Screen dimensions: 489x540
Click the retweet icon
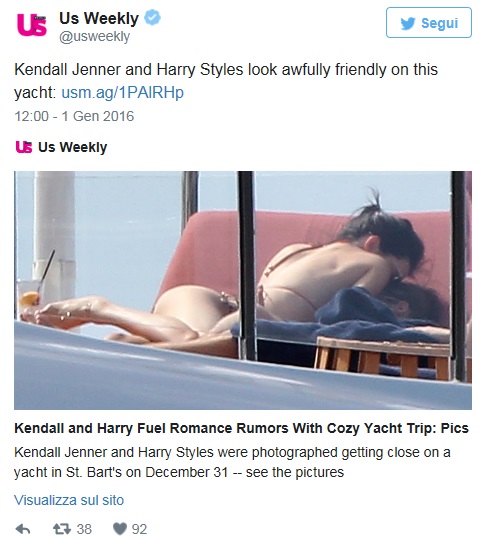point(62,529)
